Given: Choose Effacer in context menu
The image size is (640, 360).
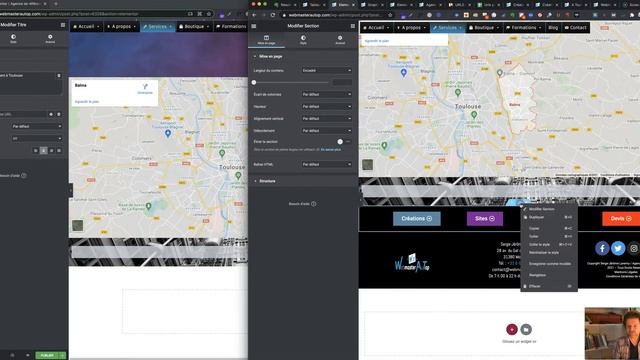Looking at the screenshot, I should (549, 286).
